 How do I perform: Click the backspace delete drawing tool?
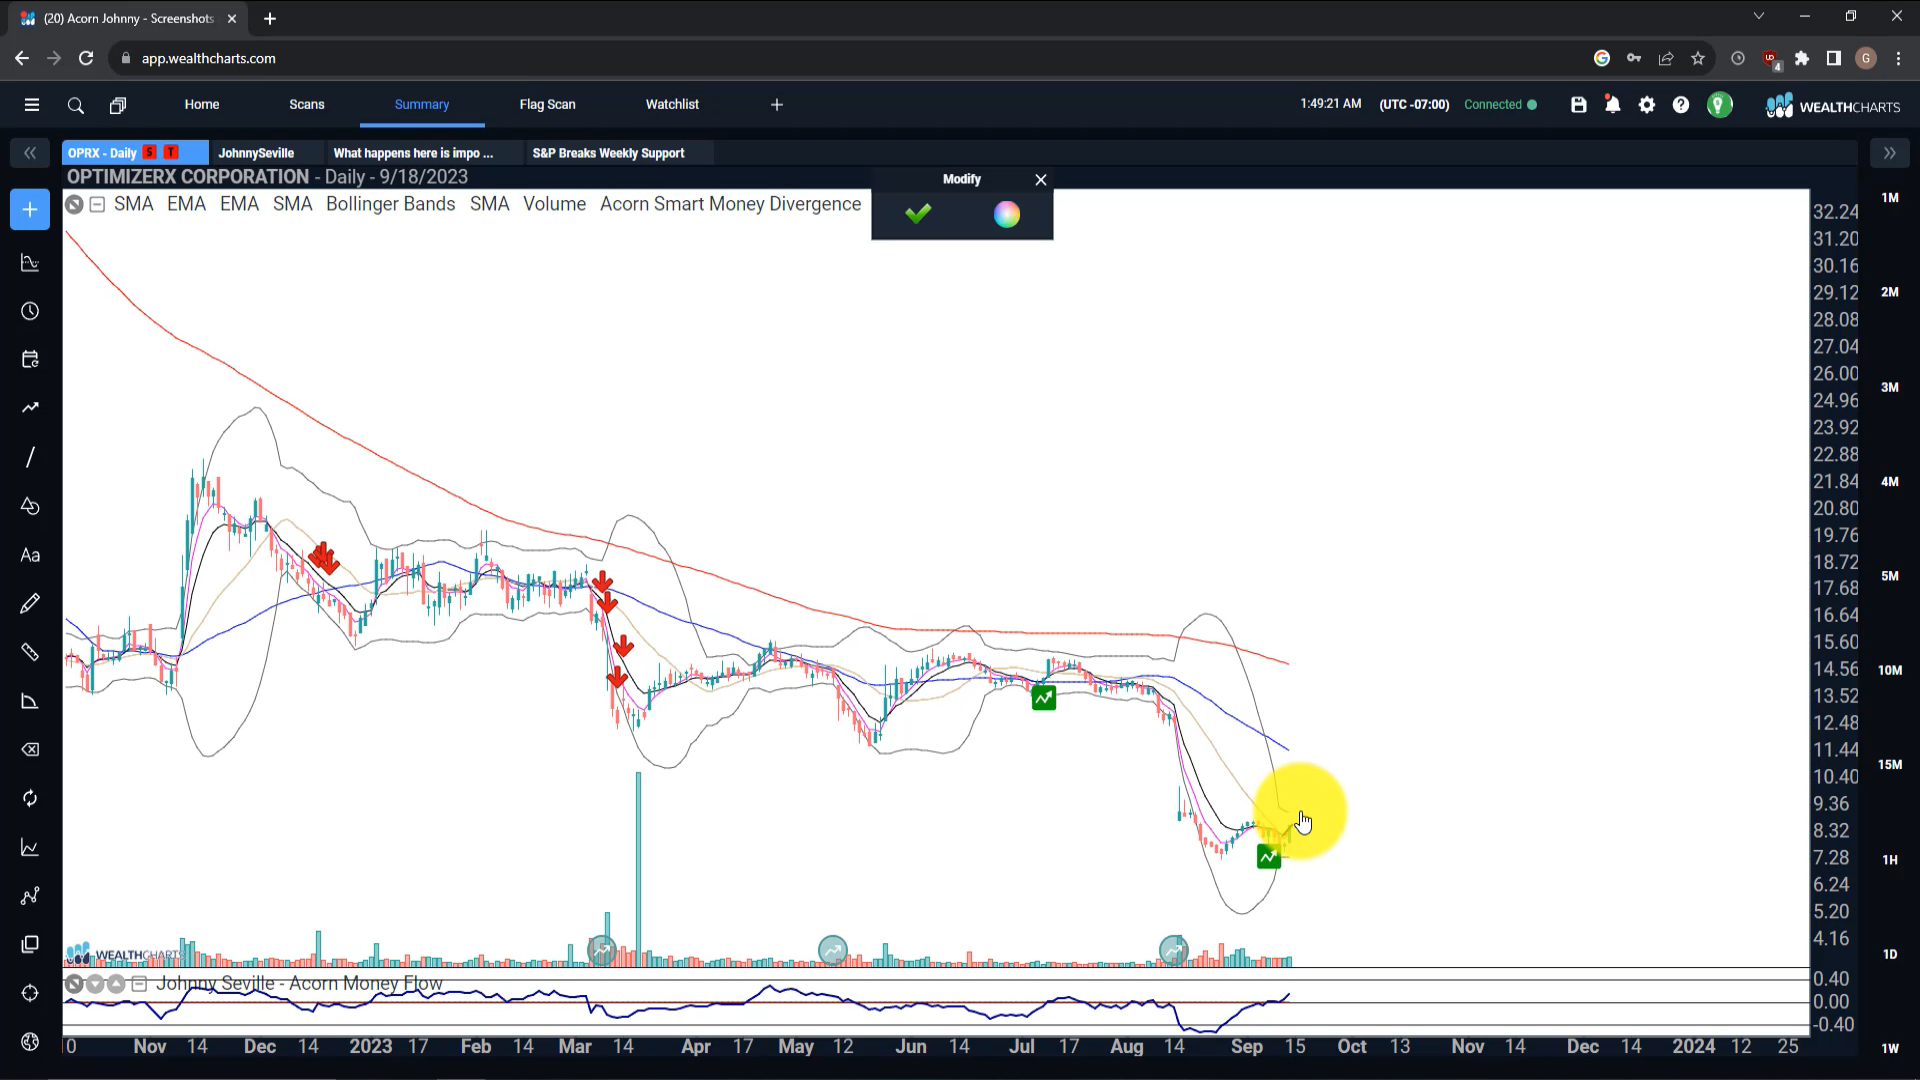tap(30, 750)
